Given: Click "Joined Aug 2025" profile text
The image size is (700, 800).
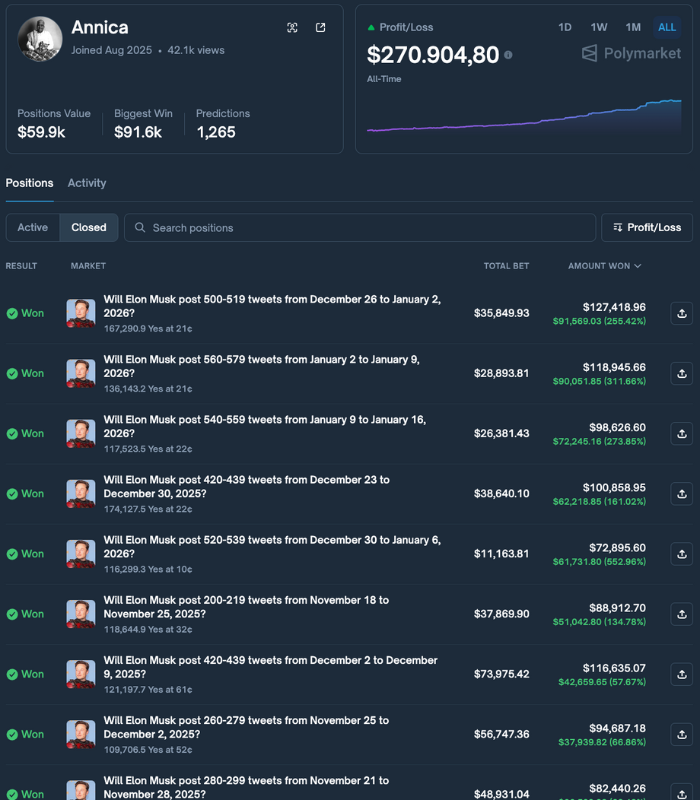Looking at the screenshot, I should [111, 51].
